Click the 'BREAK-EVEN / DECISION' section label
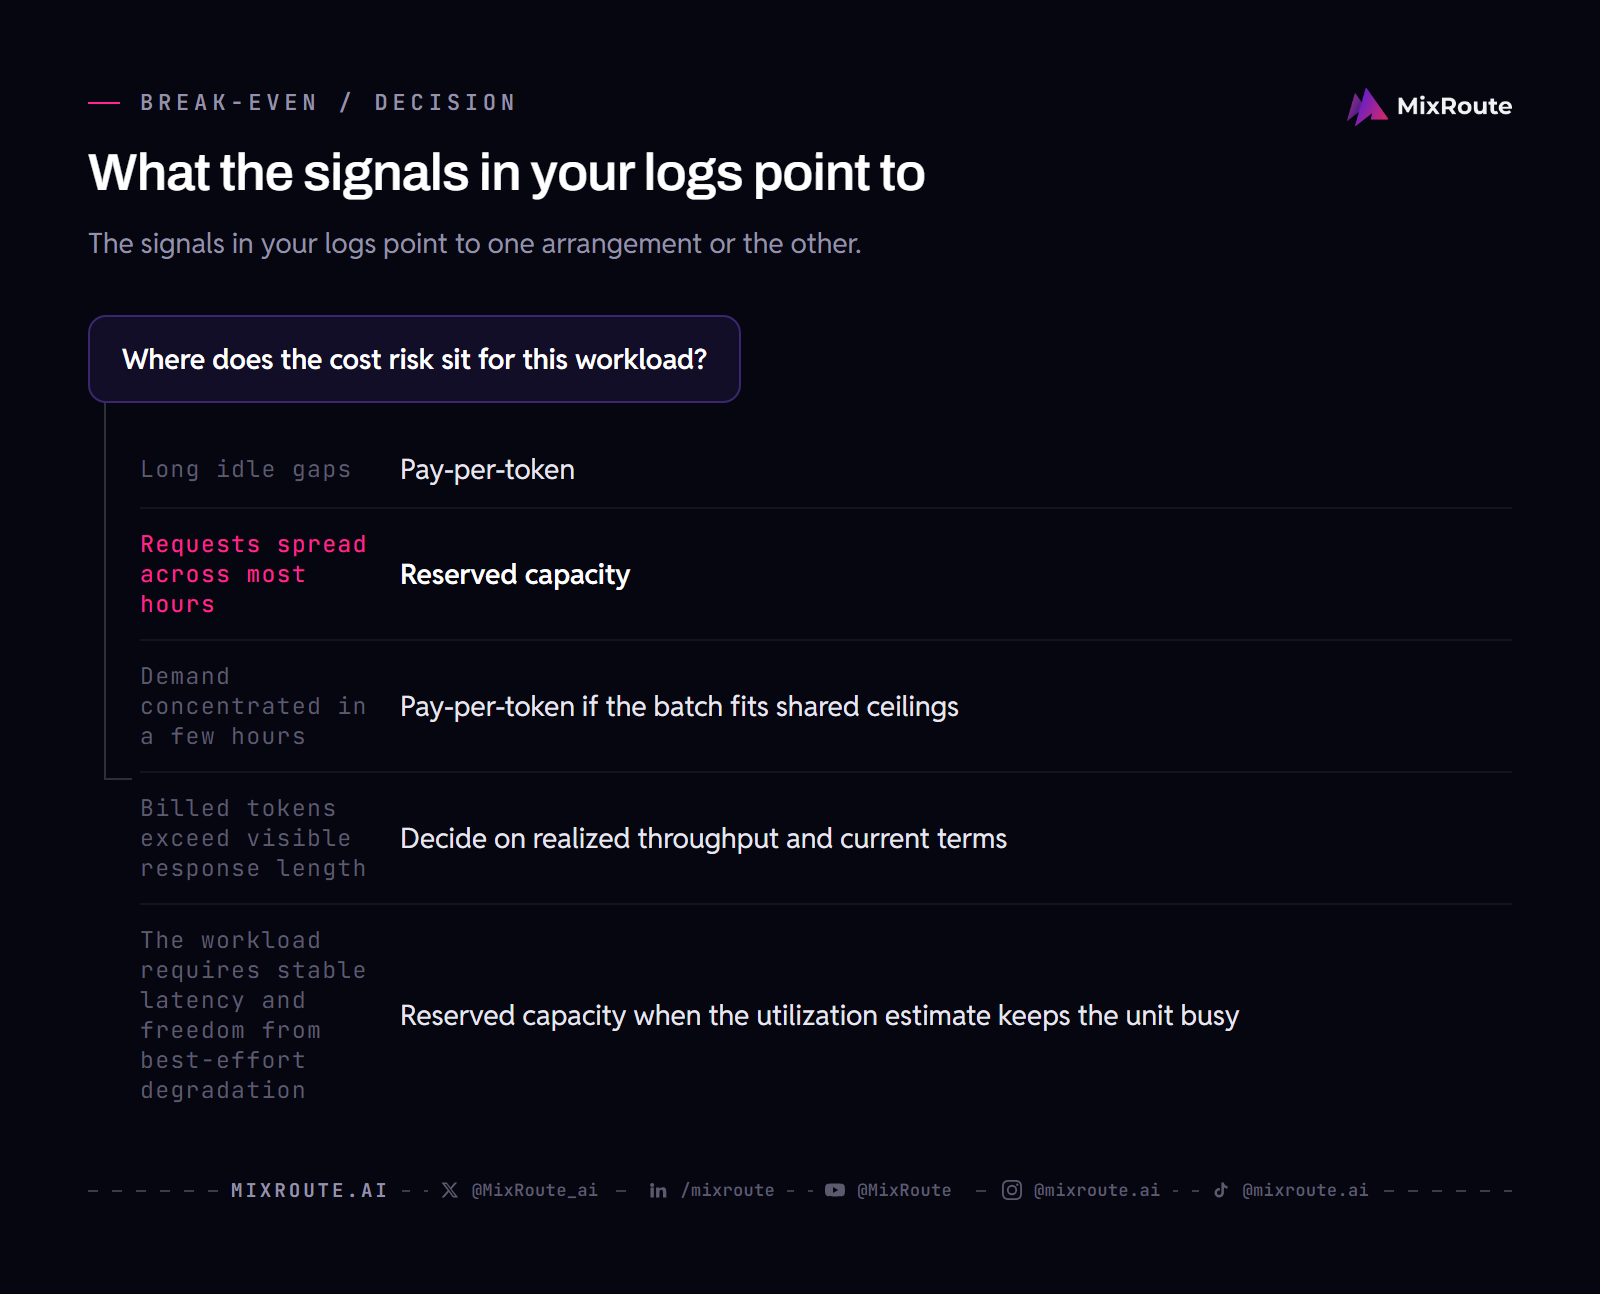Image resolution: width=1600 pixels, height=1294 pixels. click(x=328, y=103)
